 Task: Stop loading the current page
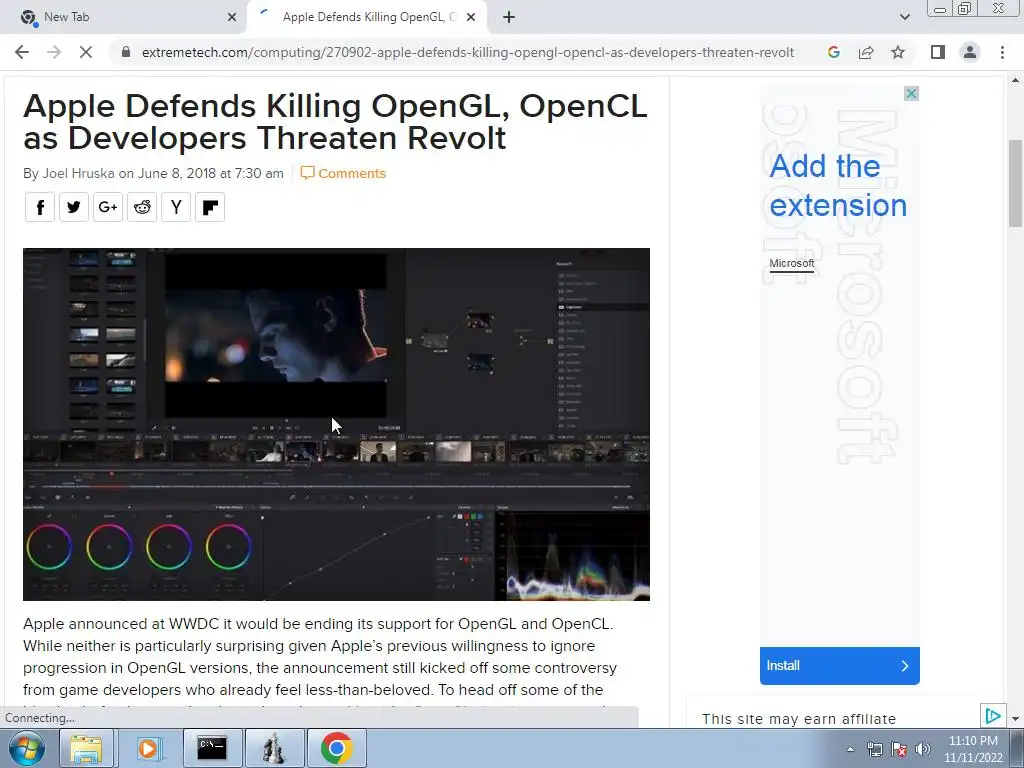(x=86, y=52)
